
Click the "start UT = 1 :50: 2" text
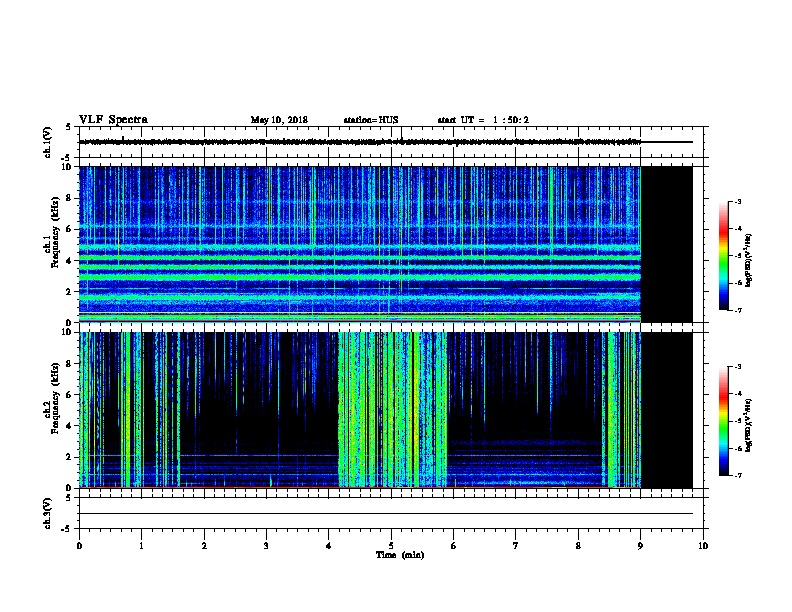[483, 120]
